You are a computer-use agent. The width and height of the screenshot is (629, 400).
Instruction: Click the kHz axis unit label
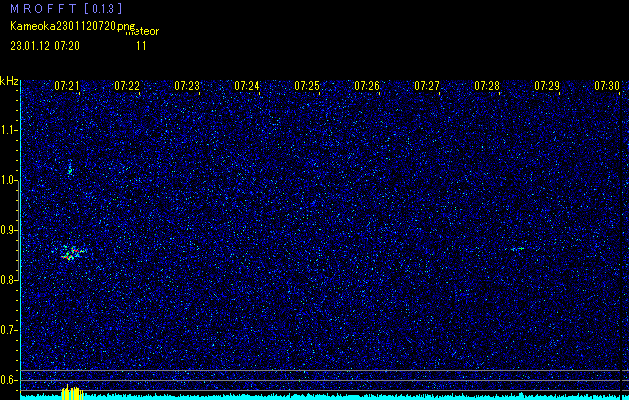pyautogui.click(x=9, y=81)
